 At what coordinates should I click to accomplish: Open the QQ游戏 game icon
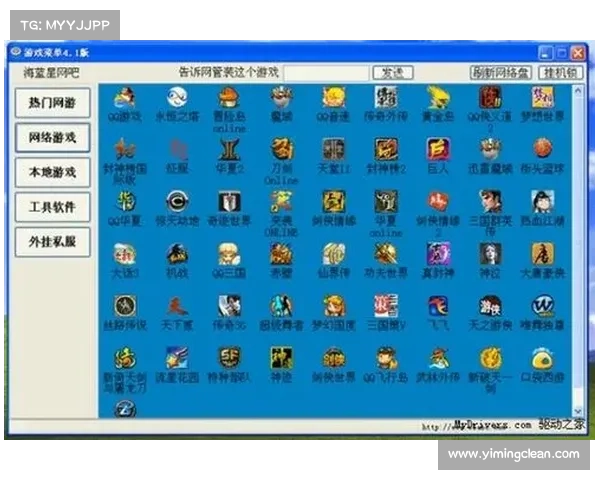125,97
